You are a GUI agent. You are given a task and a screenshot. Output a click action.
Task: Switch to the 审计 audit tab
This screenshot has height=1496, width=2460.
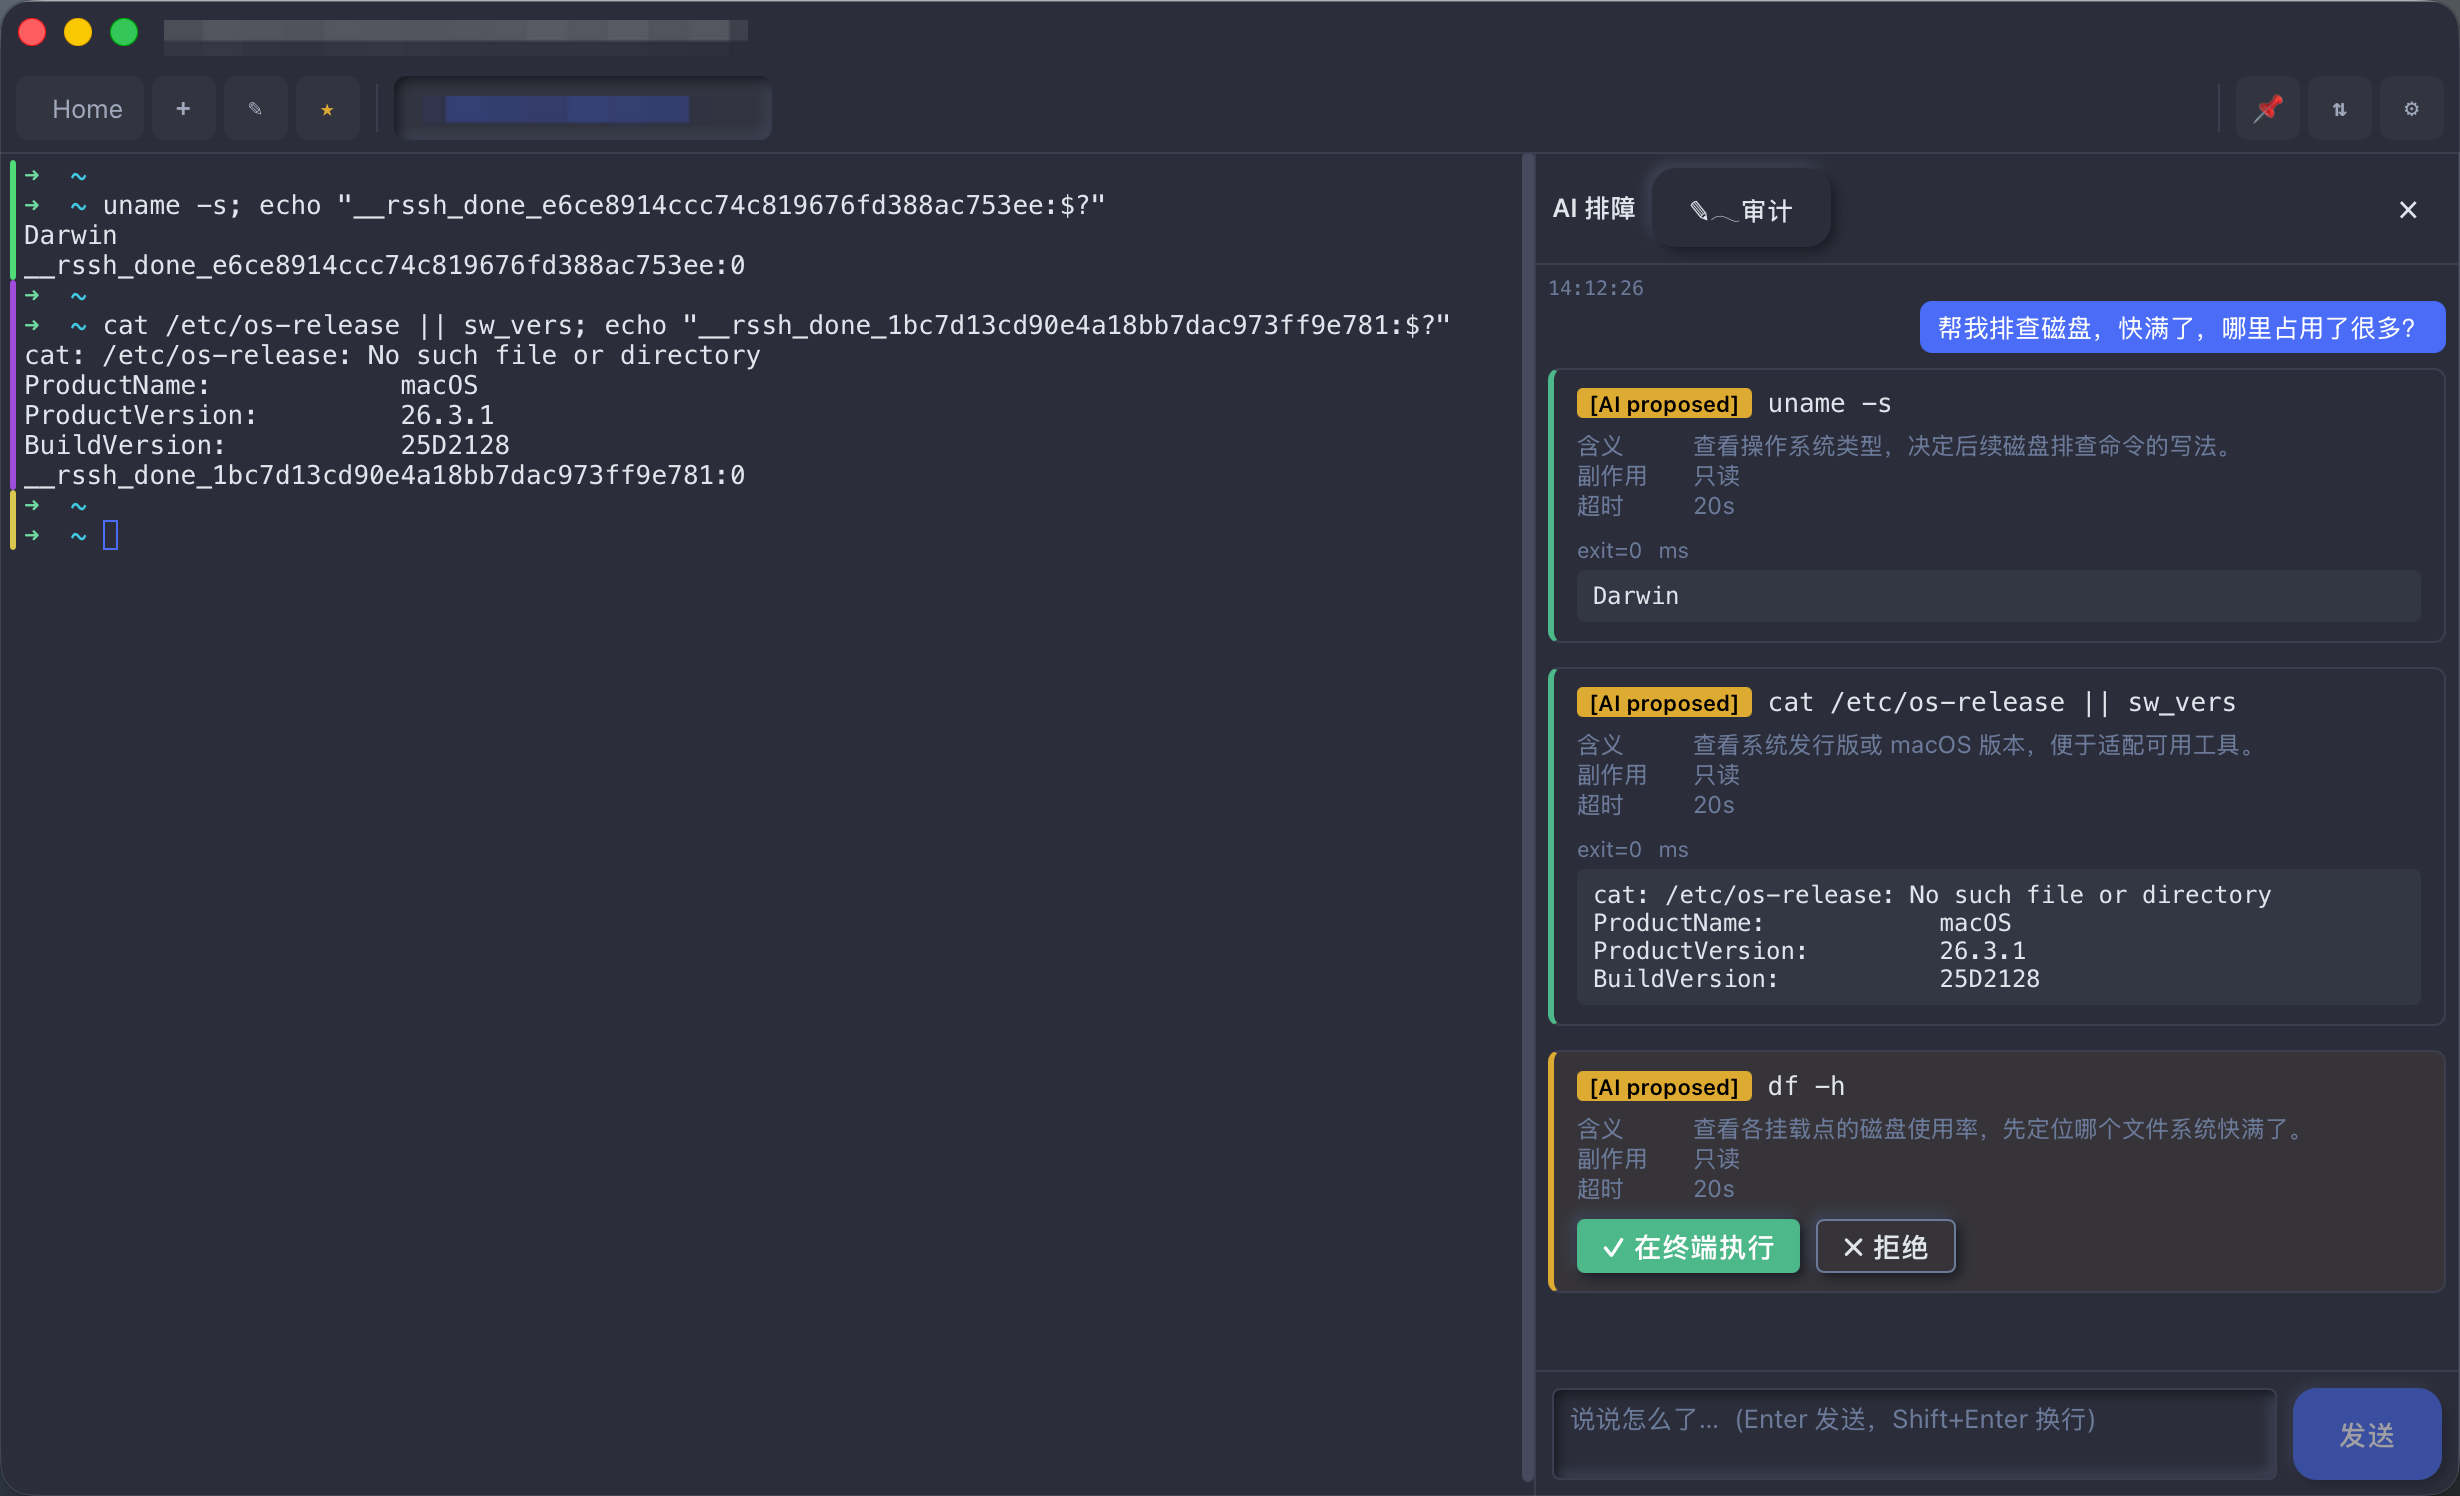tap(1741, 210)
